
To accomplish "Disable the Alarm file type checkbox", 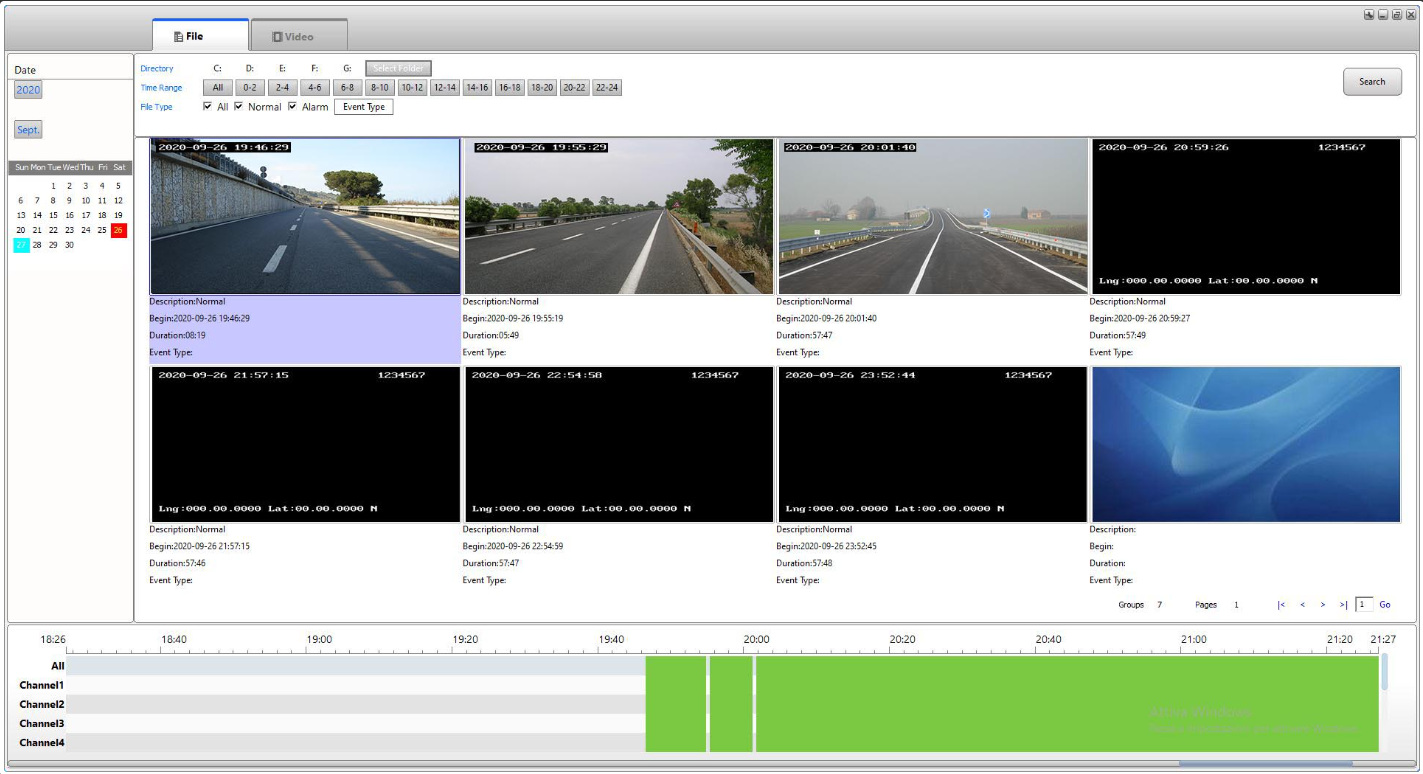I will pos(293,107).
